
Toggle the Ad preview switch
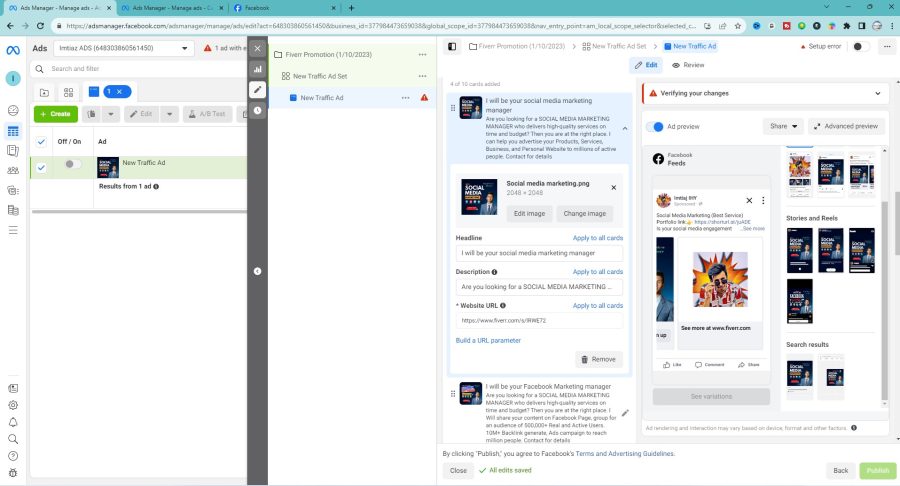pos(655,127)
